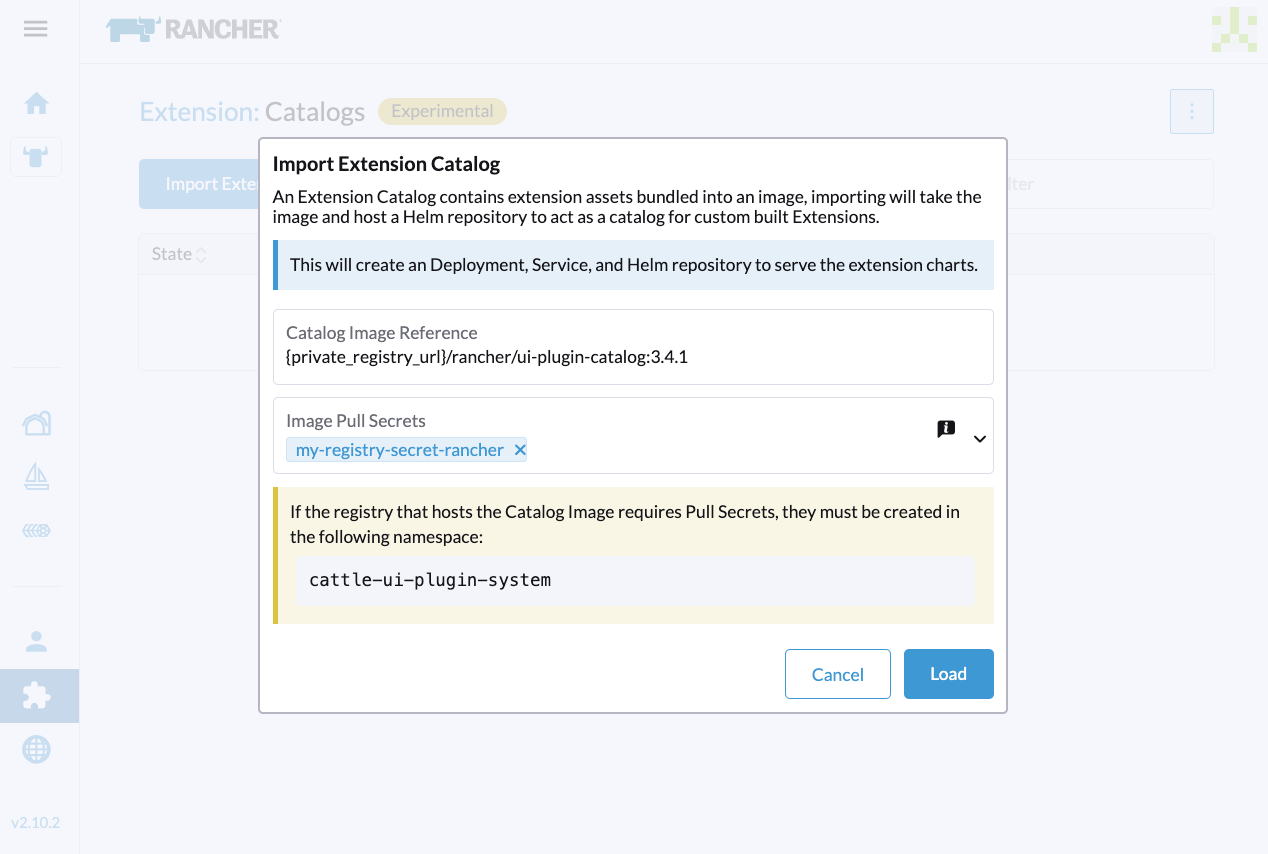Remove my-registry-secret-rancher by clicking its X
Screen dimensions: 1268x854
519,450
